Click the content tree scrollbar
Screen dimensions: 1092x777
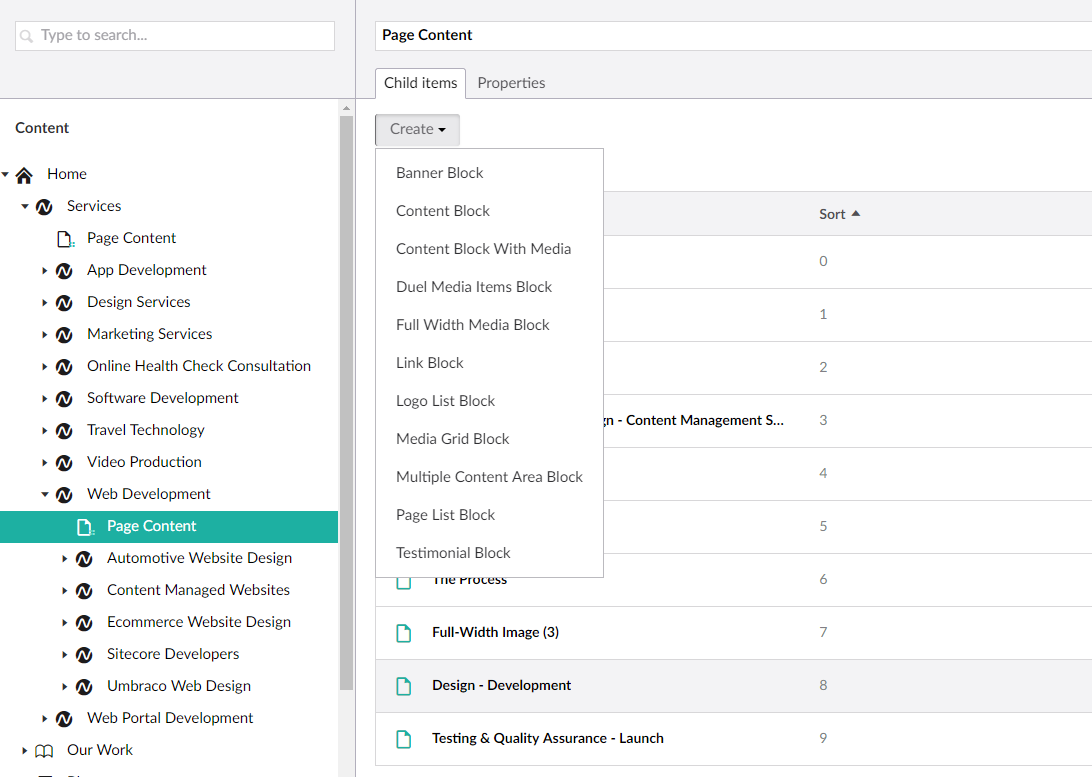pyautogui.click(x=347, y=400)
